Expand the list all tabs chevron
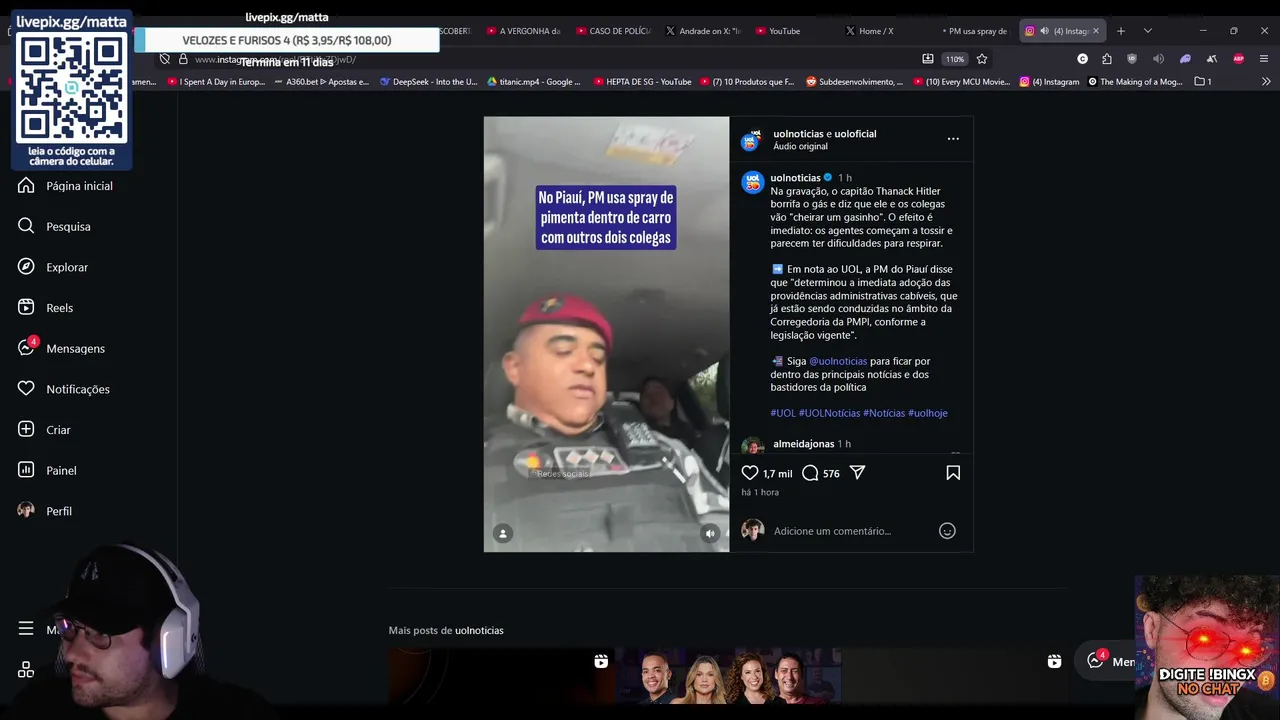 pos(1147,31)
